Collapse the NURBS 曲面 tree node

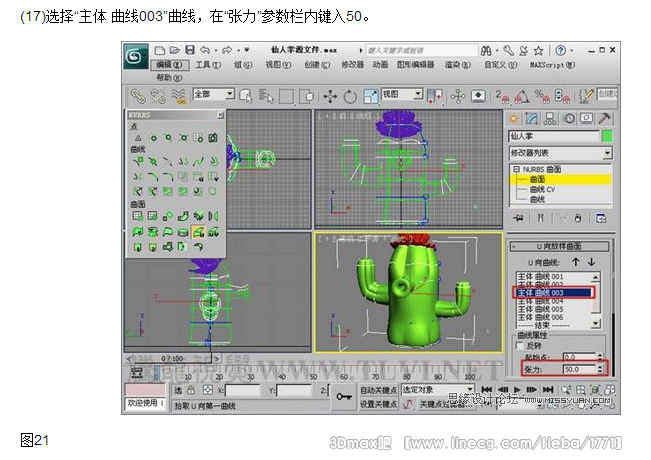(x=516, y=169)
